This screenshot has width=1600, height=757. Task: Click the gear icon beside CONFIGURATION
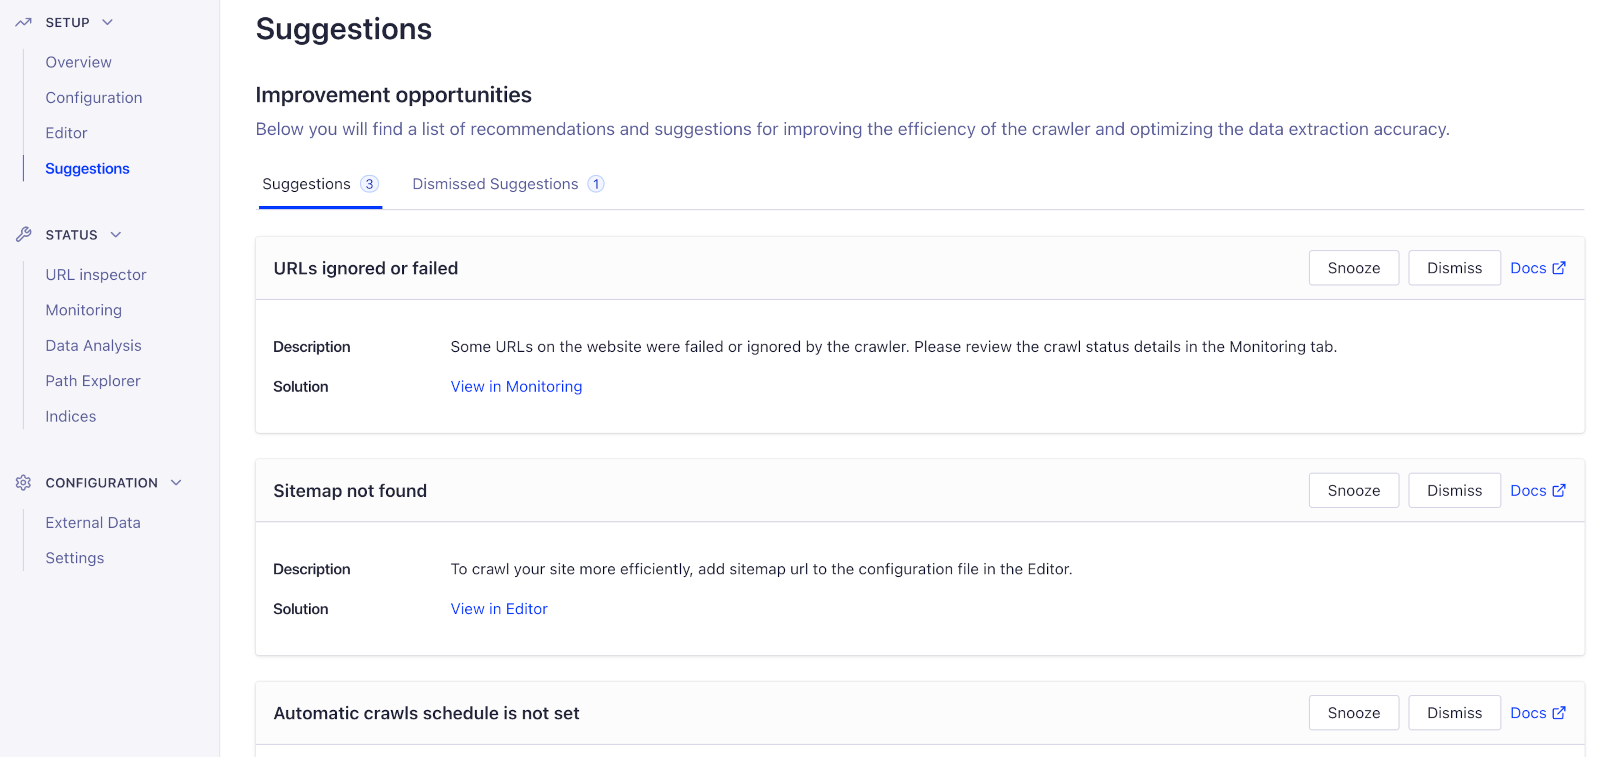(22, 482)
